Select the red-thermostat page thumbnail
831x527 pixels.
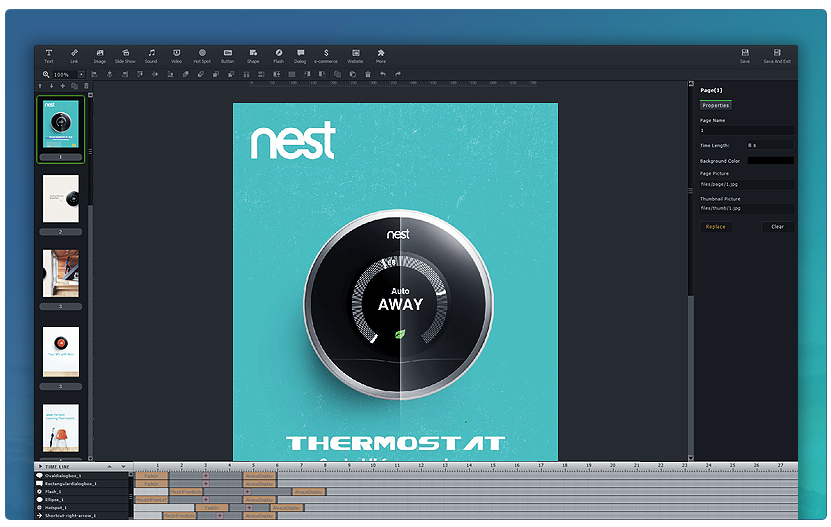[x=60, y=352]
